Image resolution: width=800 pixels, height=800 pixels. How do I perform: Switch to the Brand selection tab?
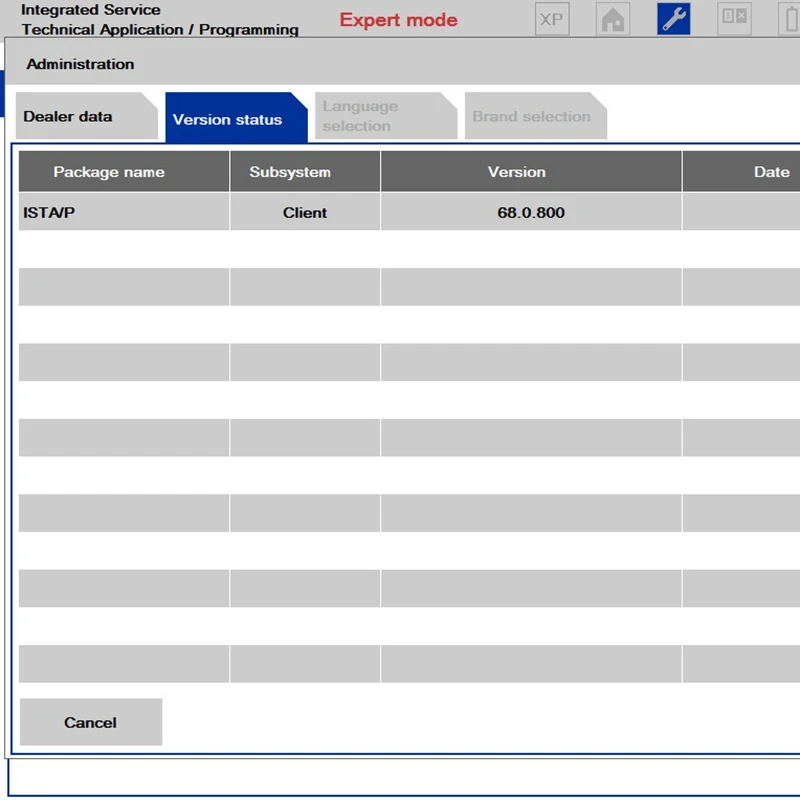[536, 116]
